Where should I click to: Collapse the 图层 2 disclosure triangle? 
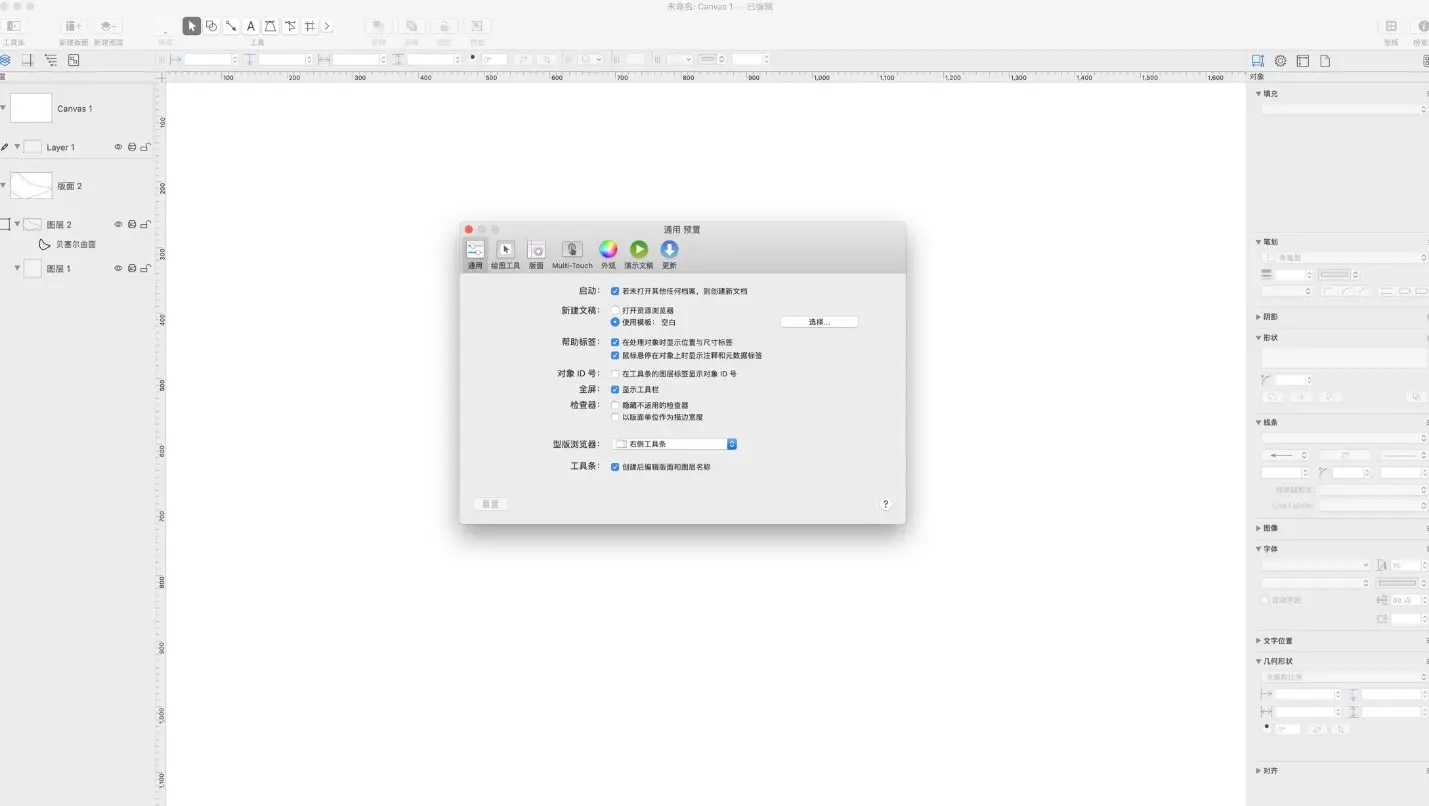click(x=17, y=224)
